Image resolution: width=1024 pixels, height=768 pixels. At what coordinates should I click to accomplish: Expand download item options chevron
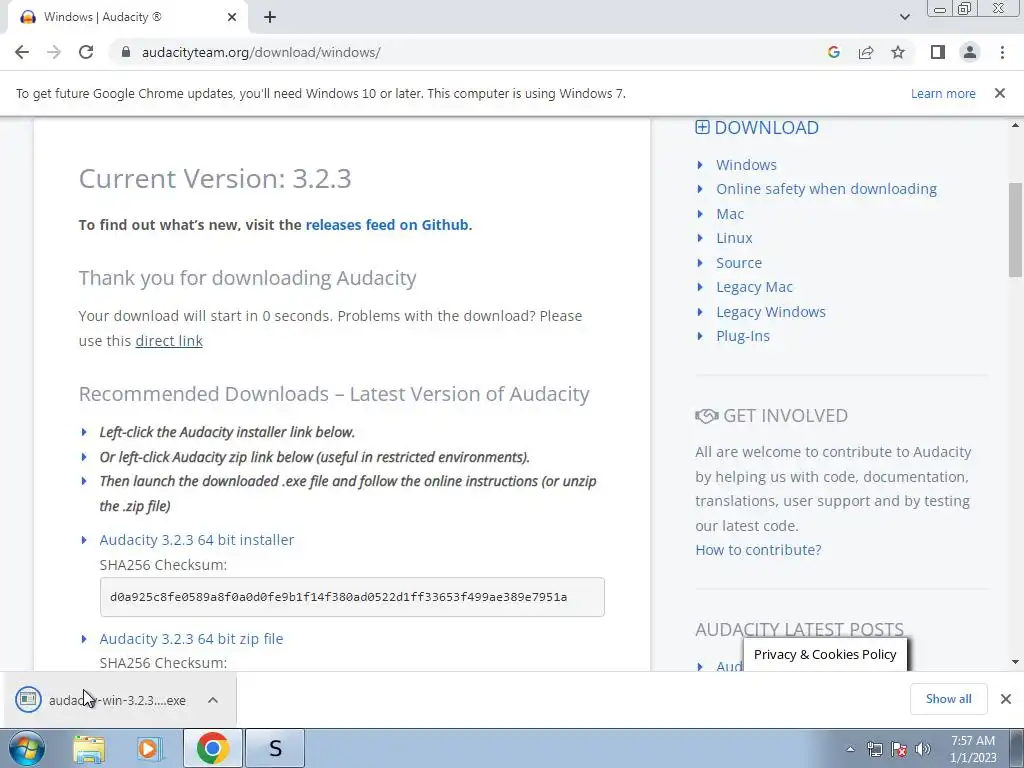tap(213, 700)
